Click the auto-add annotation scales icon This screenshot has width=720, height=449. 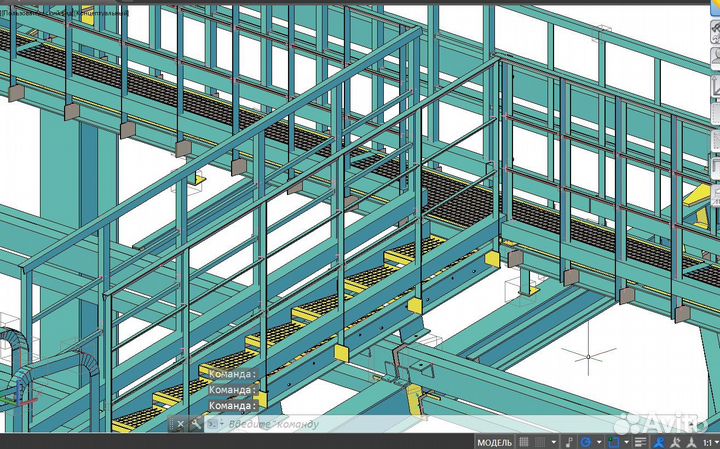click(x=676, y=442)
